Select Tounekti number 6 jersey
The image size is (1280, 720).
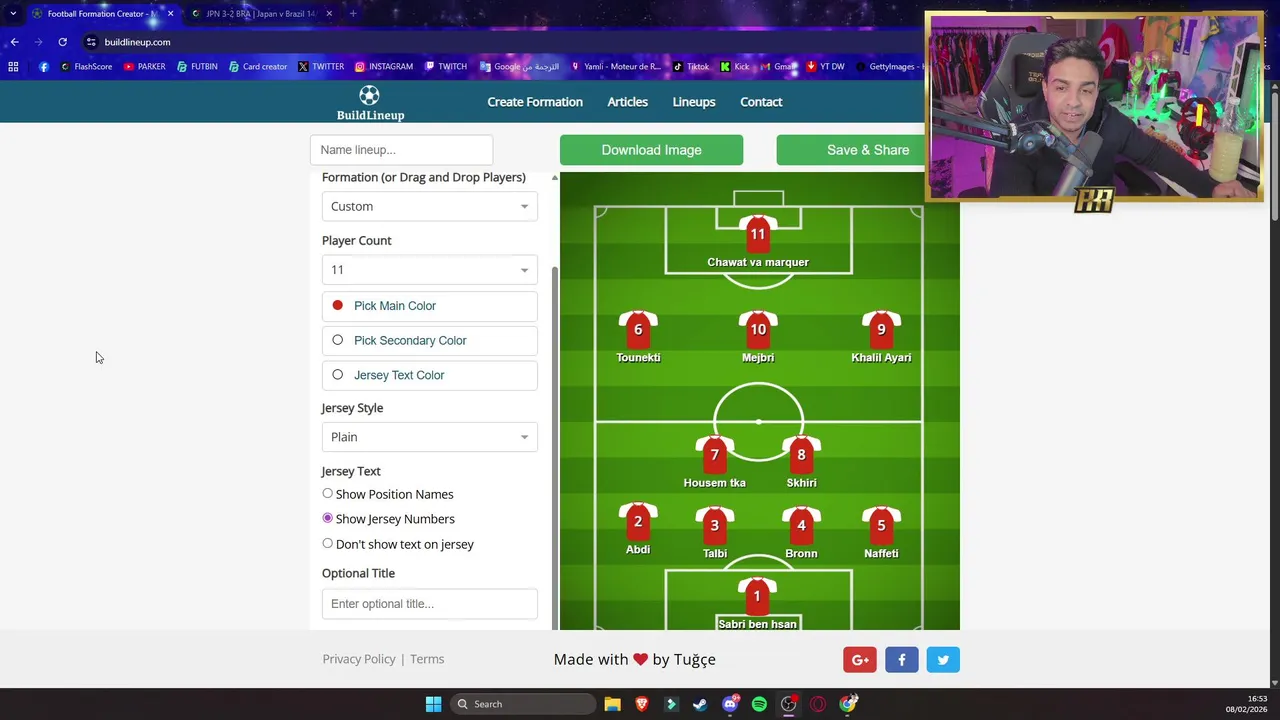pyautogui.click(x=638, y=329)
